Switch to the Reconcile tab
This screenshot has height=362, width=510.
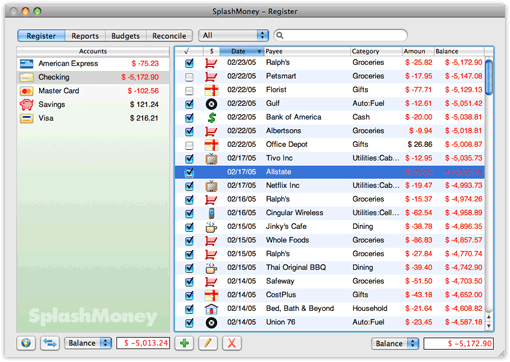[169, 36]
